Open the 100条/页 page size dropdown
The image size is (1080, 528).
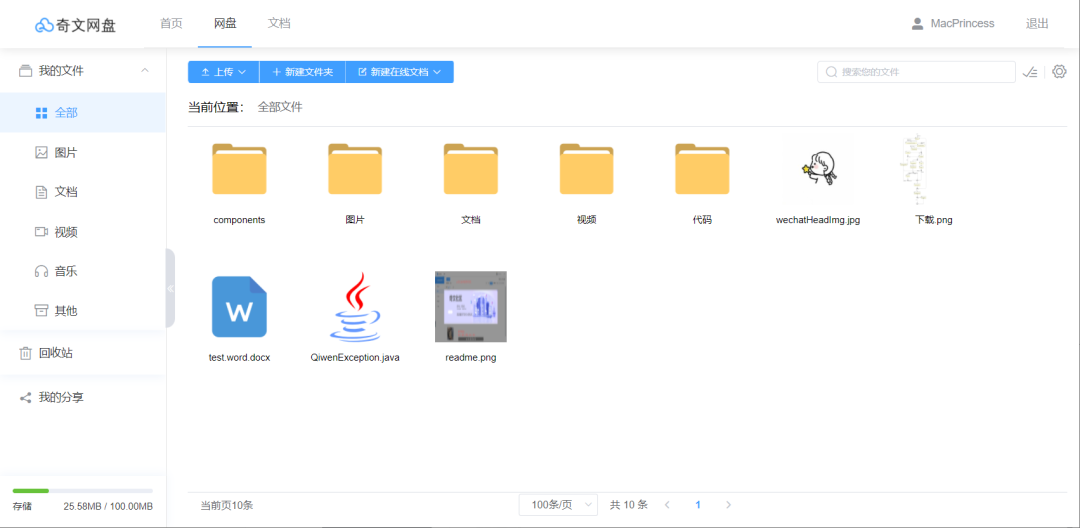point(558,505)
